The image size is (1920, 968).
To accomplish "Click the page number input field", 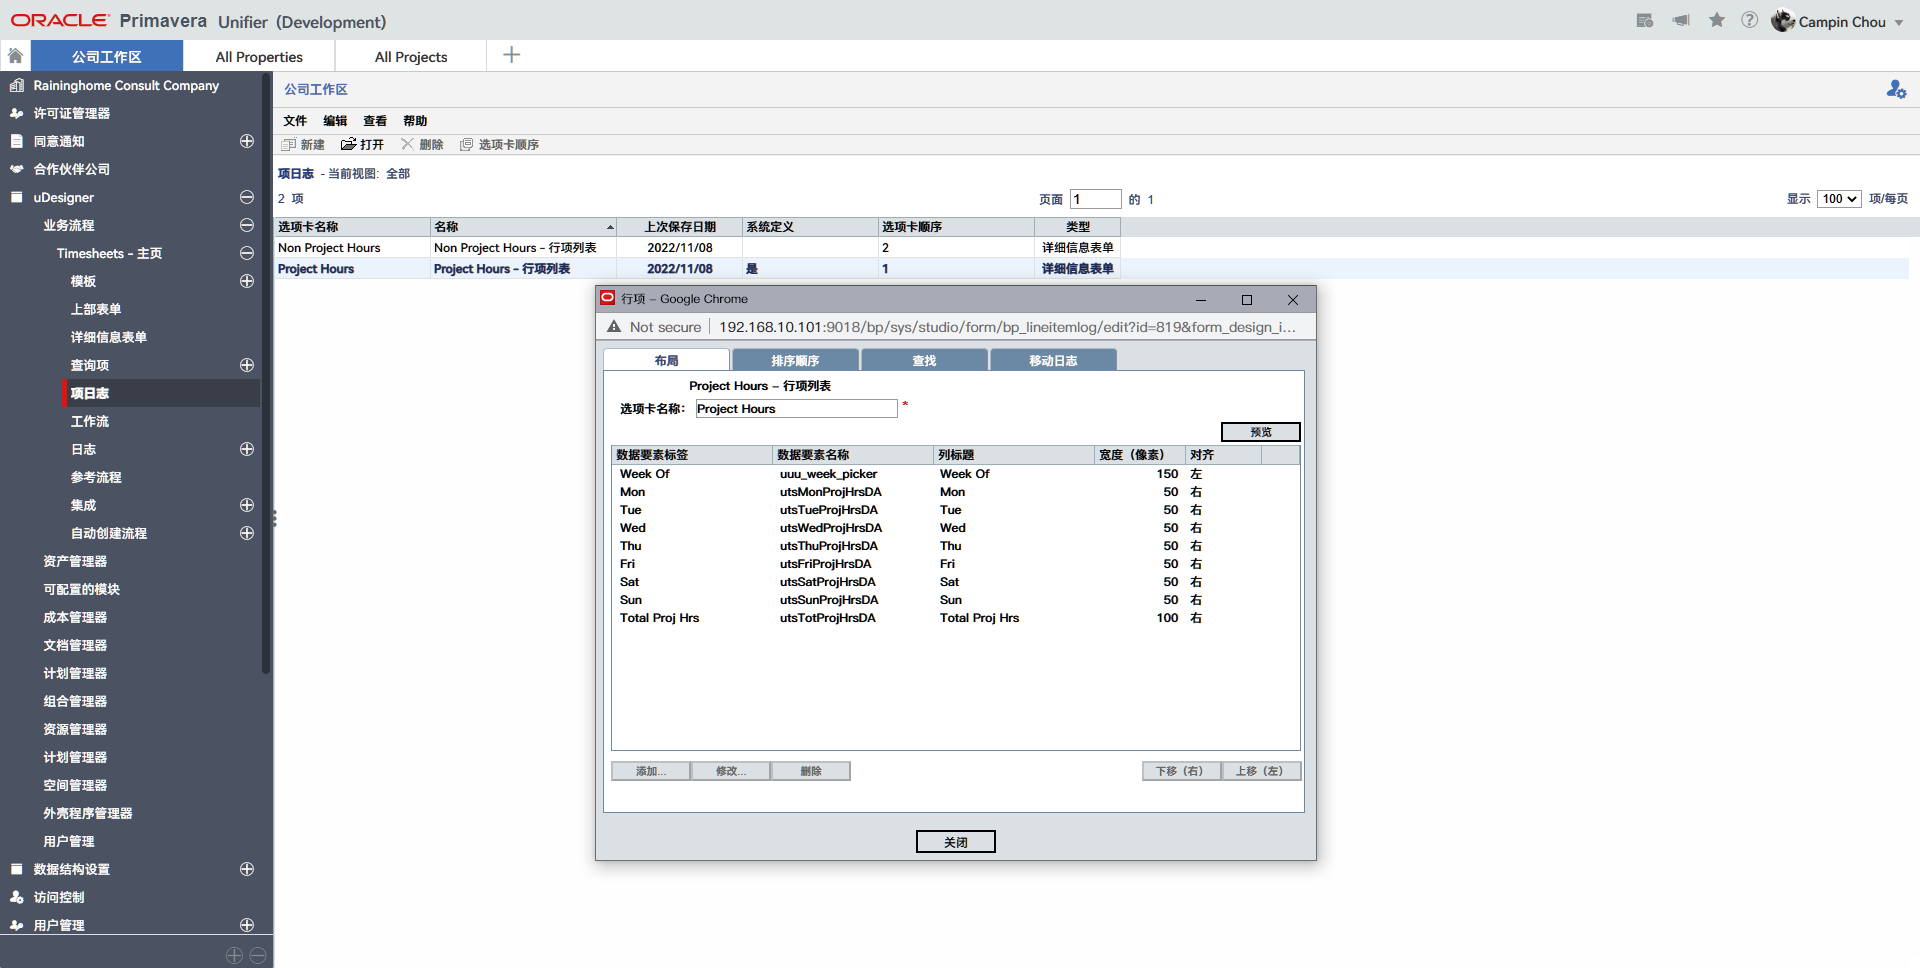I will 1095,199.
